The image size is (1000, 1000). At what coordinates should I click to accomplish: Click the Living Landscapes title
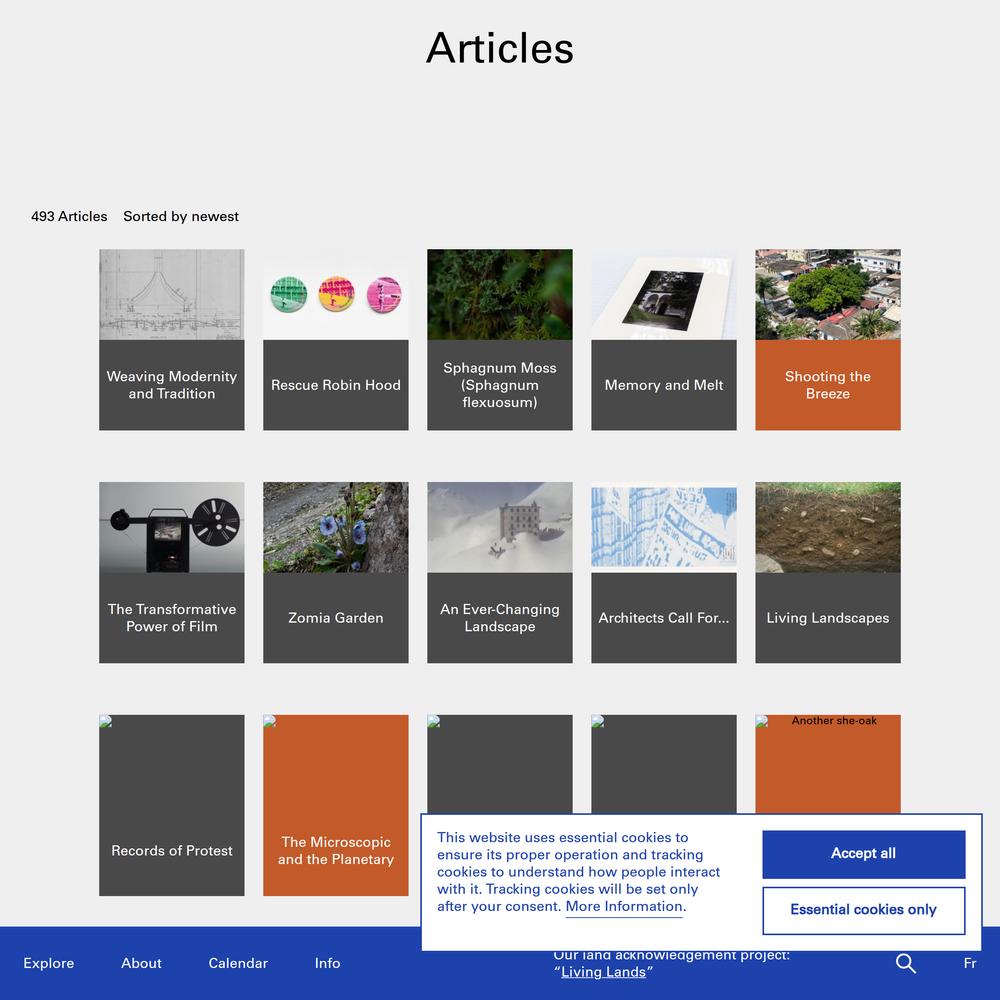click(828, 618)
